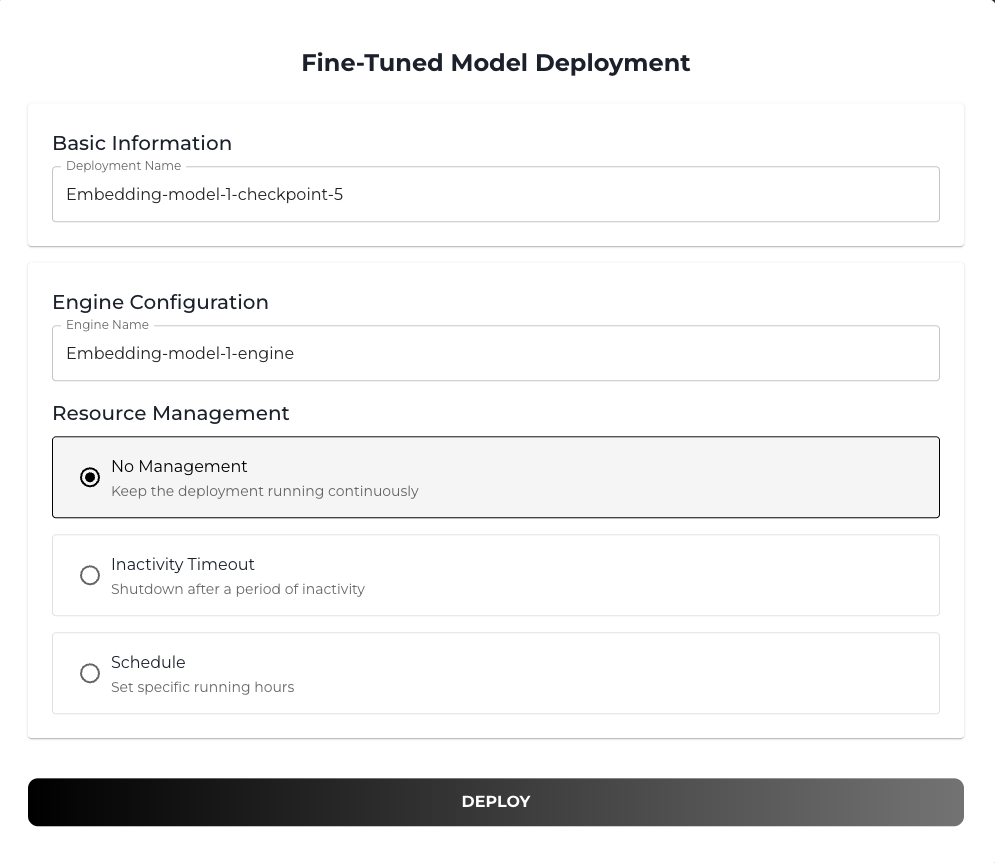The height and width of the screenshot is (863, 995).
Task: Click the Engine Name input box
Action: click(x=496, y=353)
